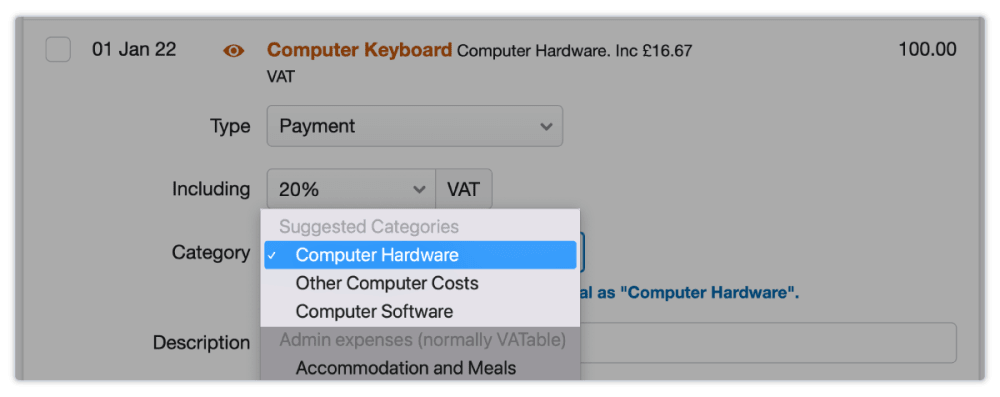Expand the 20% VAT rate dropdown
Viewport: 1000px width, 397px height.
[351, 189]
